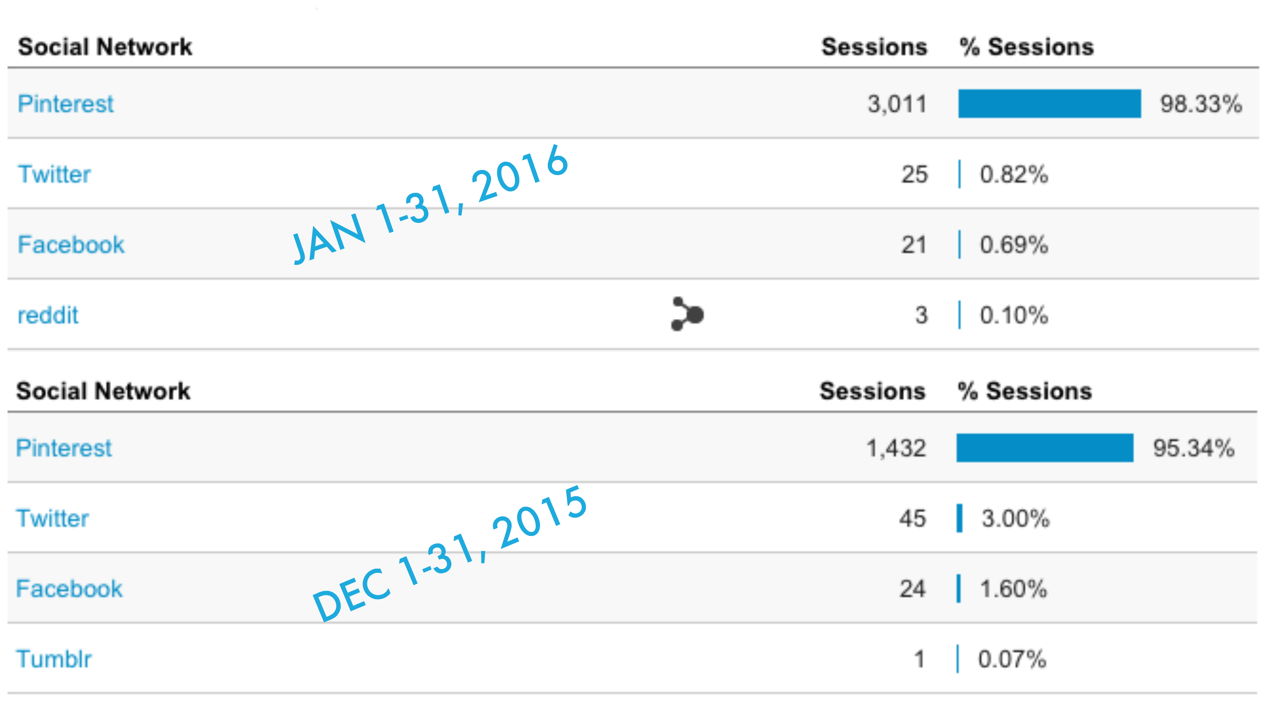Open the reddit social network link

tap(48, 315)
